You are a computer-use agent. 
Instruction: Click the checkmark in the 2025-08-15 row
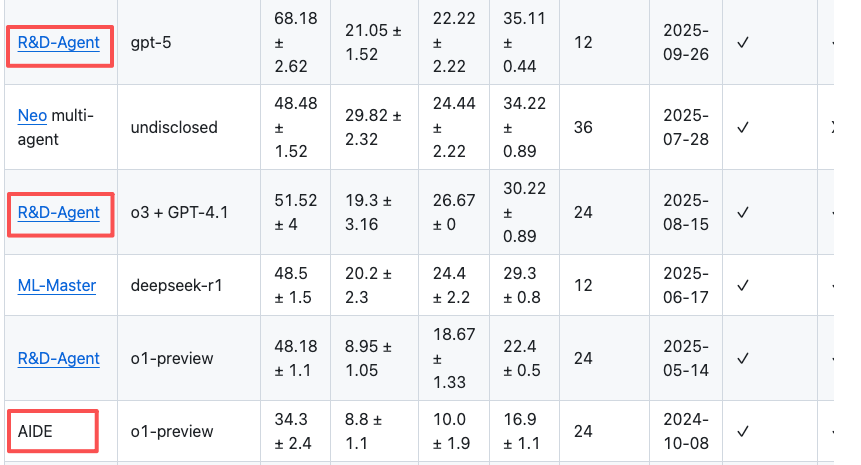[743, 212]
